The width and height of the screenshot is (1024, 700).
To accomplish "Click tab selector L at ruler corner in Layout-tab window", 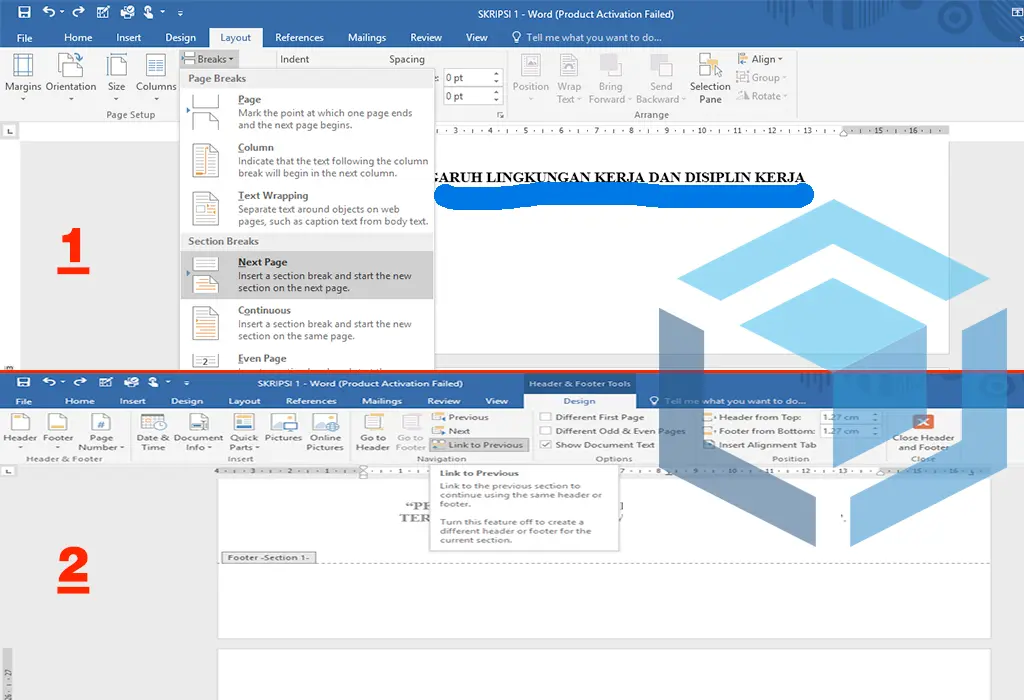I will (x=9, y=131).
